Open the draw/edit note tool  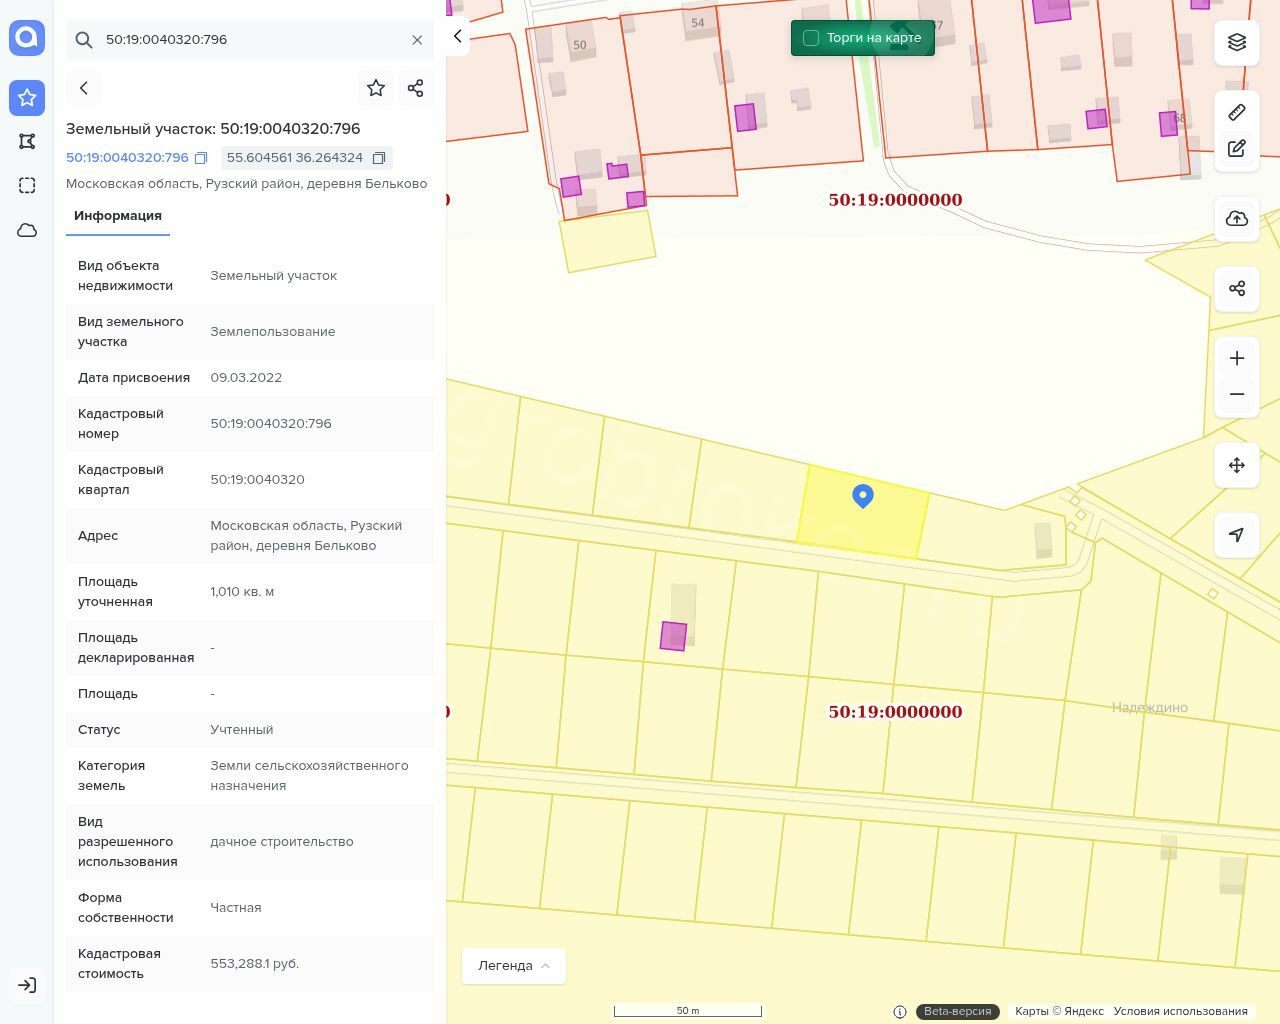tap(1237, 149)
